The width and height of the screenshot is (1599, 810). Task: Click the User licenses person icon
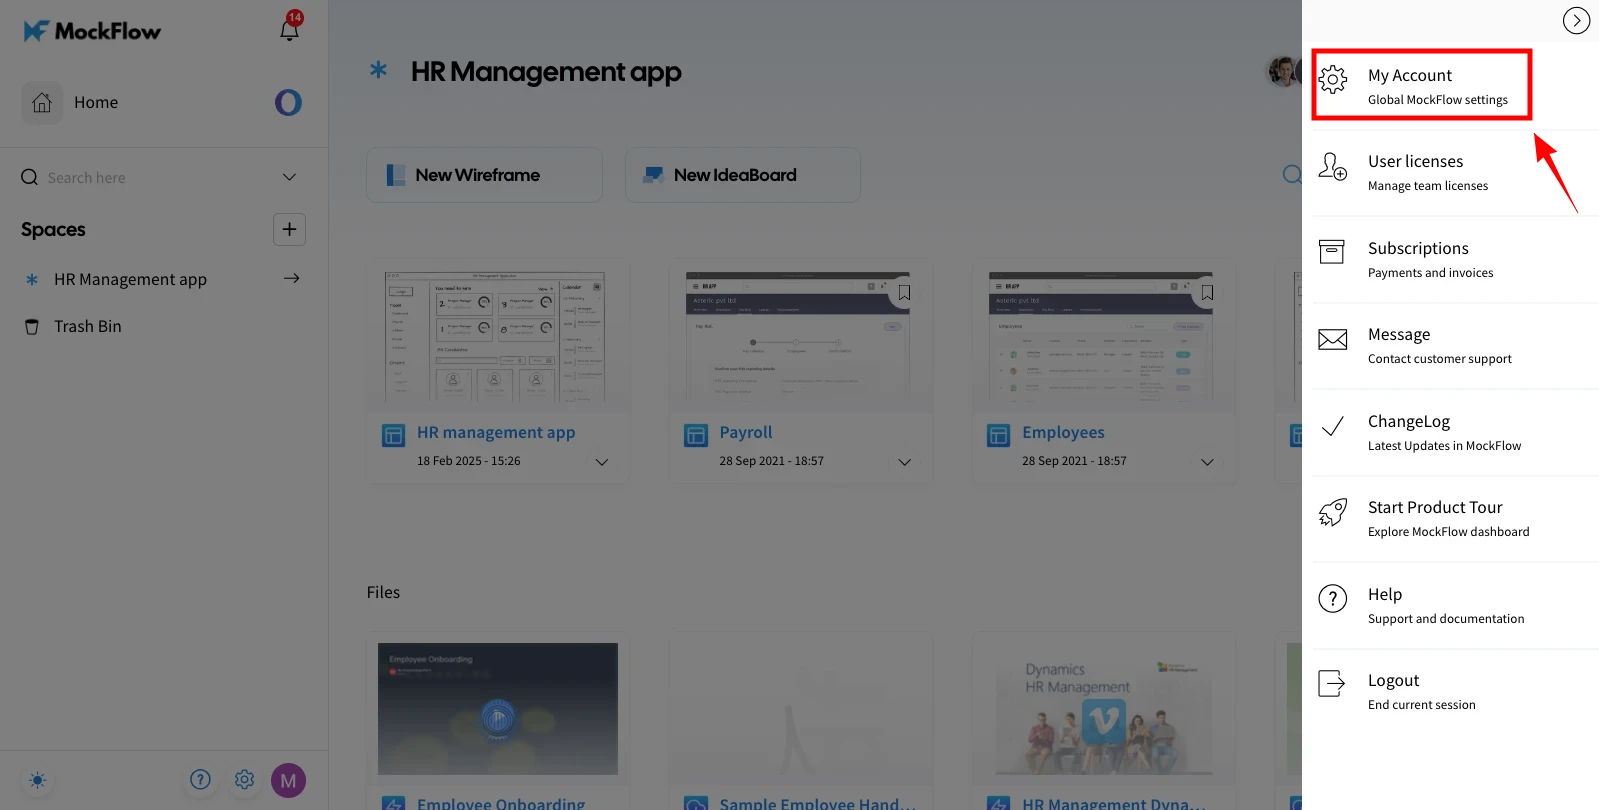tap(1333, 166)
